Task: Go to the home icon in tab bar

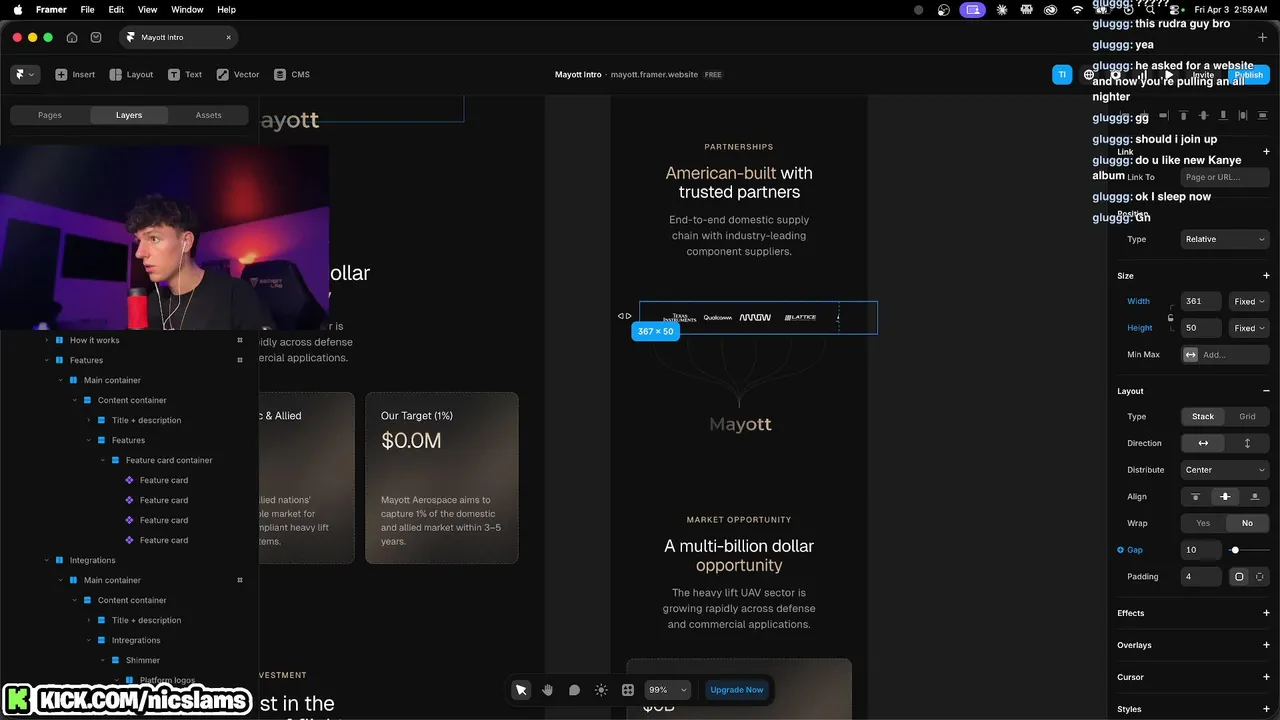Action: pos(72,37)
